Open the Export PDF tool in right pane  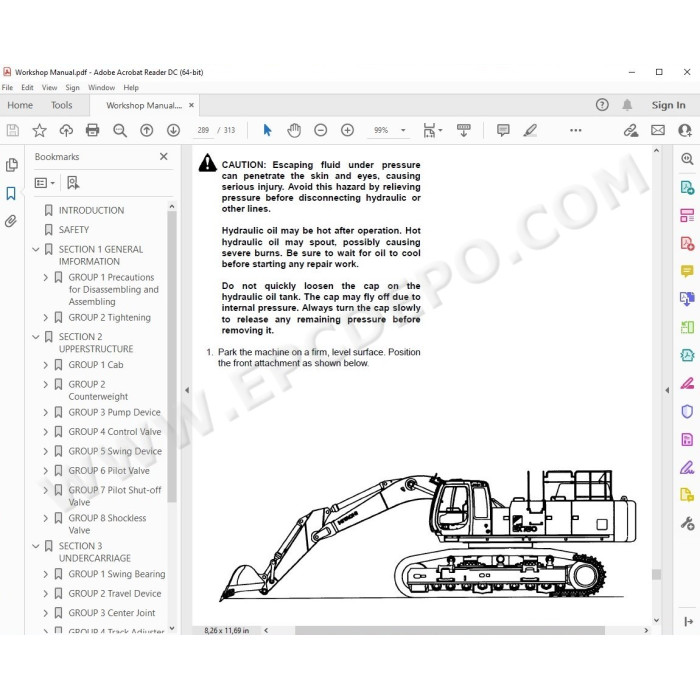pos(687,187)
